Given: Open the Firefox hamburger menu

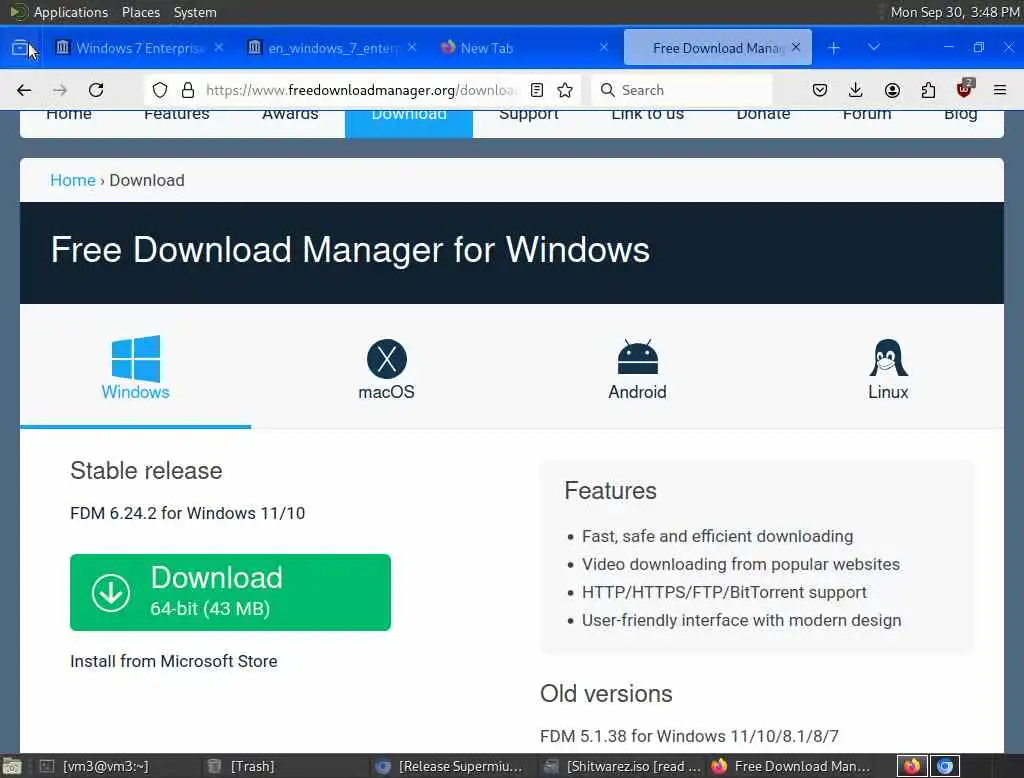Looking at the screenshot, I should point(1000,90).
